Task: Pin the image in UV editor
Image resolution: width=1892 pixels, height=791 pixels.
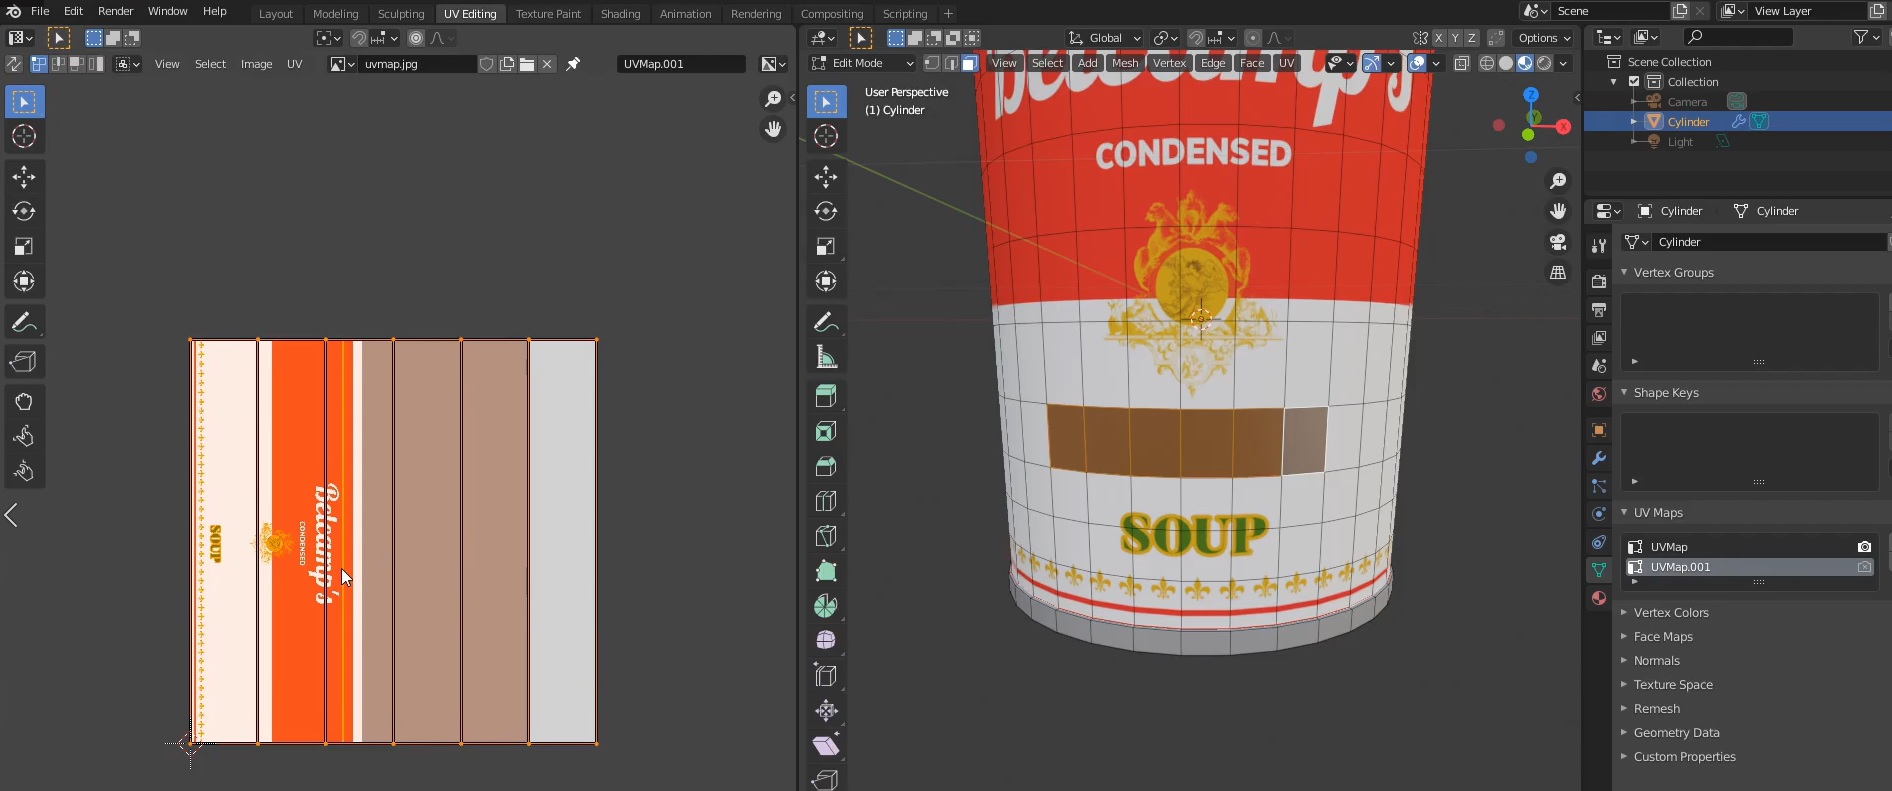Action: point(573,64)
